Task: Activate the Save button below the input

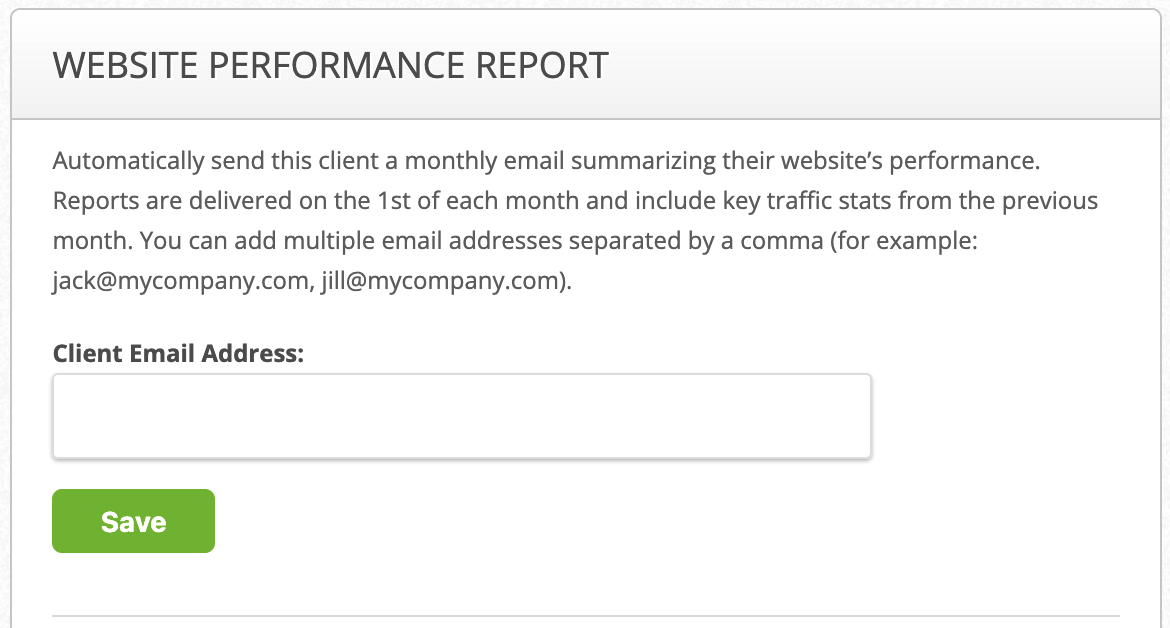Action: (133, 520)
